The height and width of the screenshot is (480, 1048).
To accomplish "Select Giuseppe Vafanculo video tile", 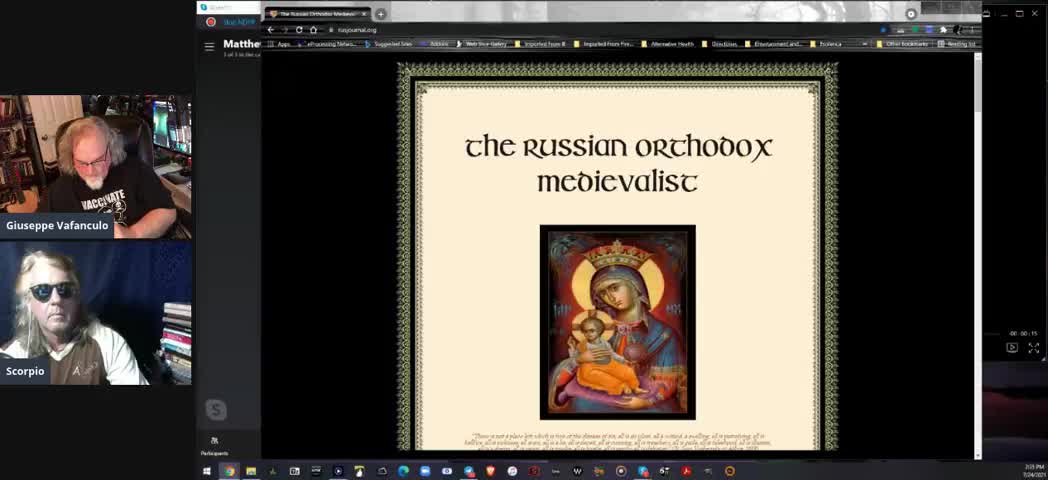I will coord(96,167).
